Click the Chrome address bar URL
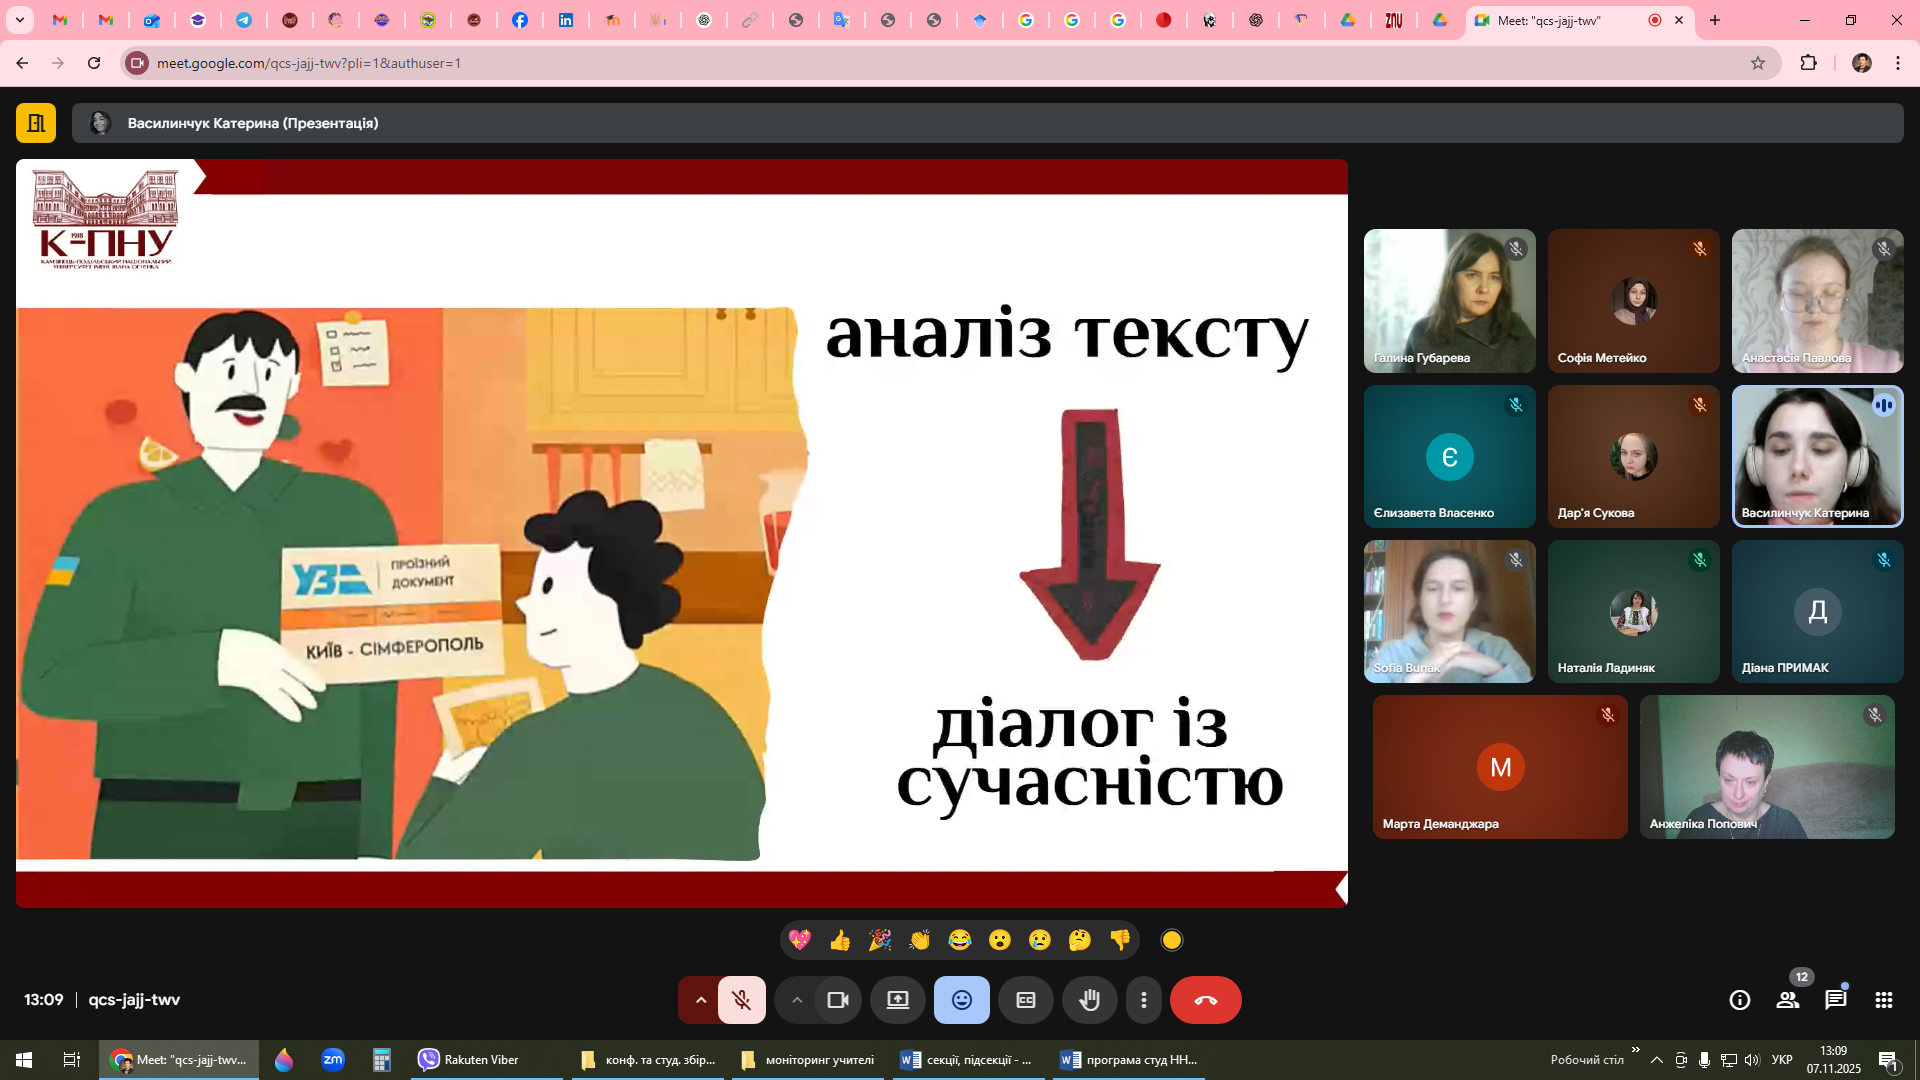The width and height of the screenshot is (1920, 1080). point(308,63)
